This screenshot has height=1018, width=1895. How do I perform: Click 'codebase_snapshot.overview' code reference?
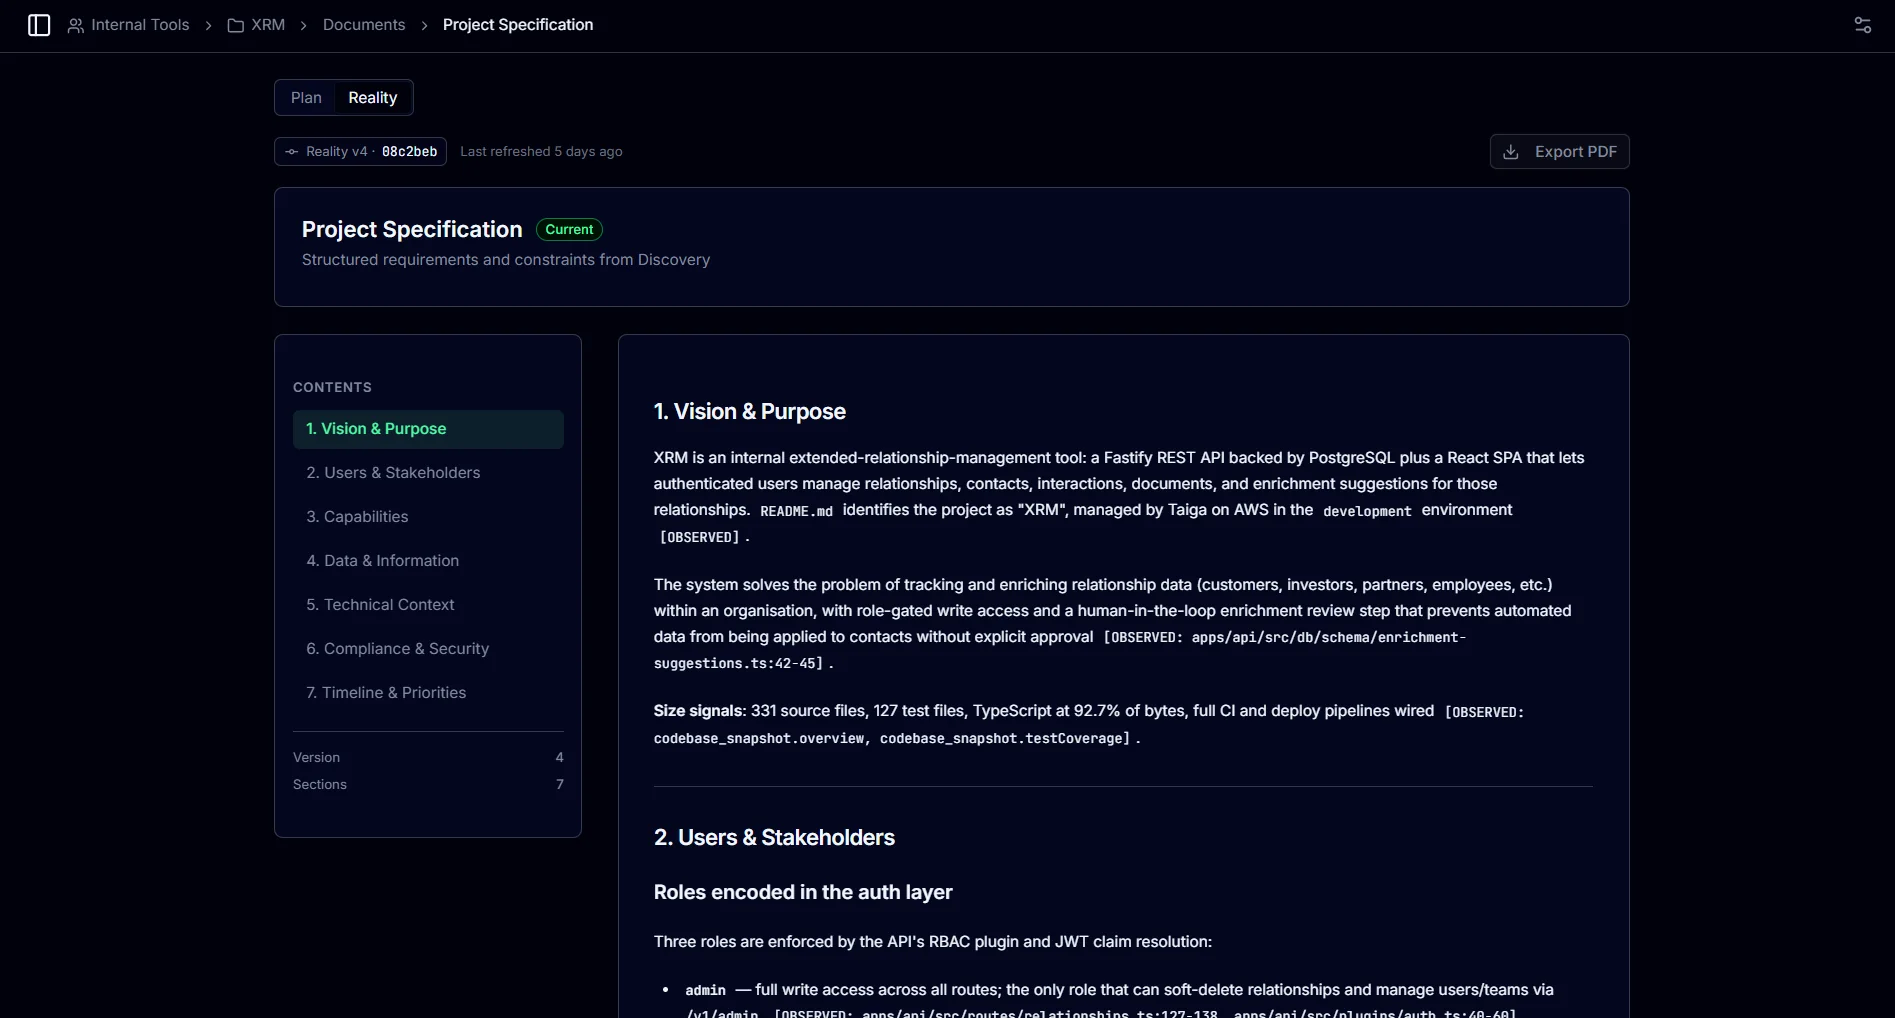[759, 739]
